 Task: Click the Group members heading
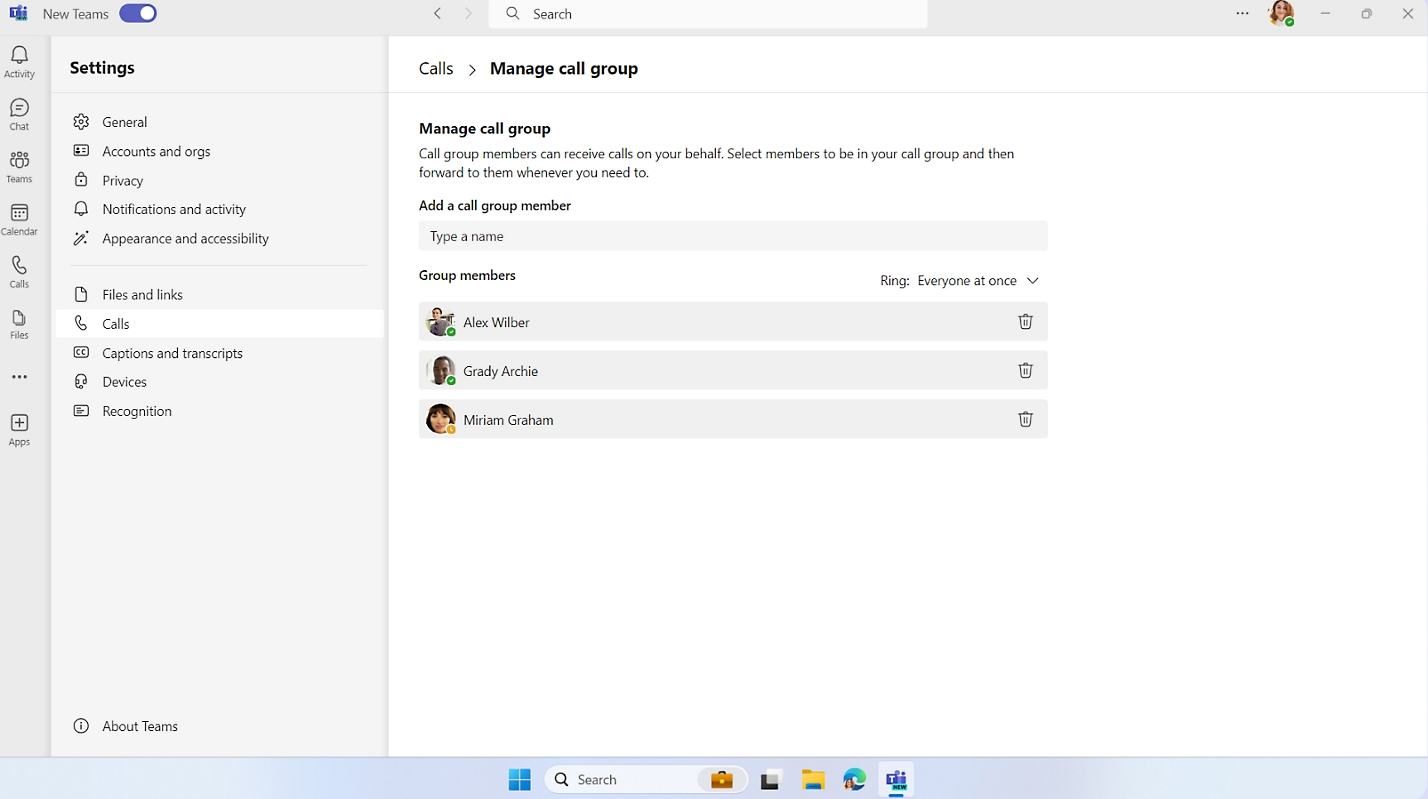click(x=467, y=275)
